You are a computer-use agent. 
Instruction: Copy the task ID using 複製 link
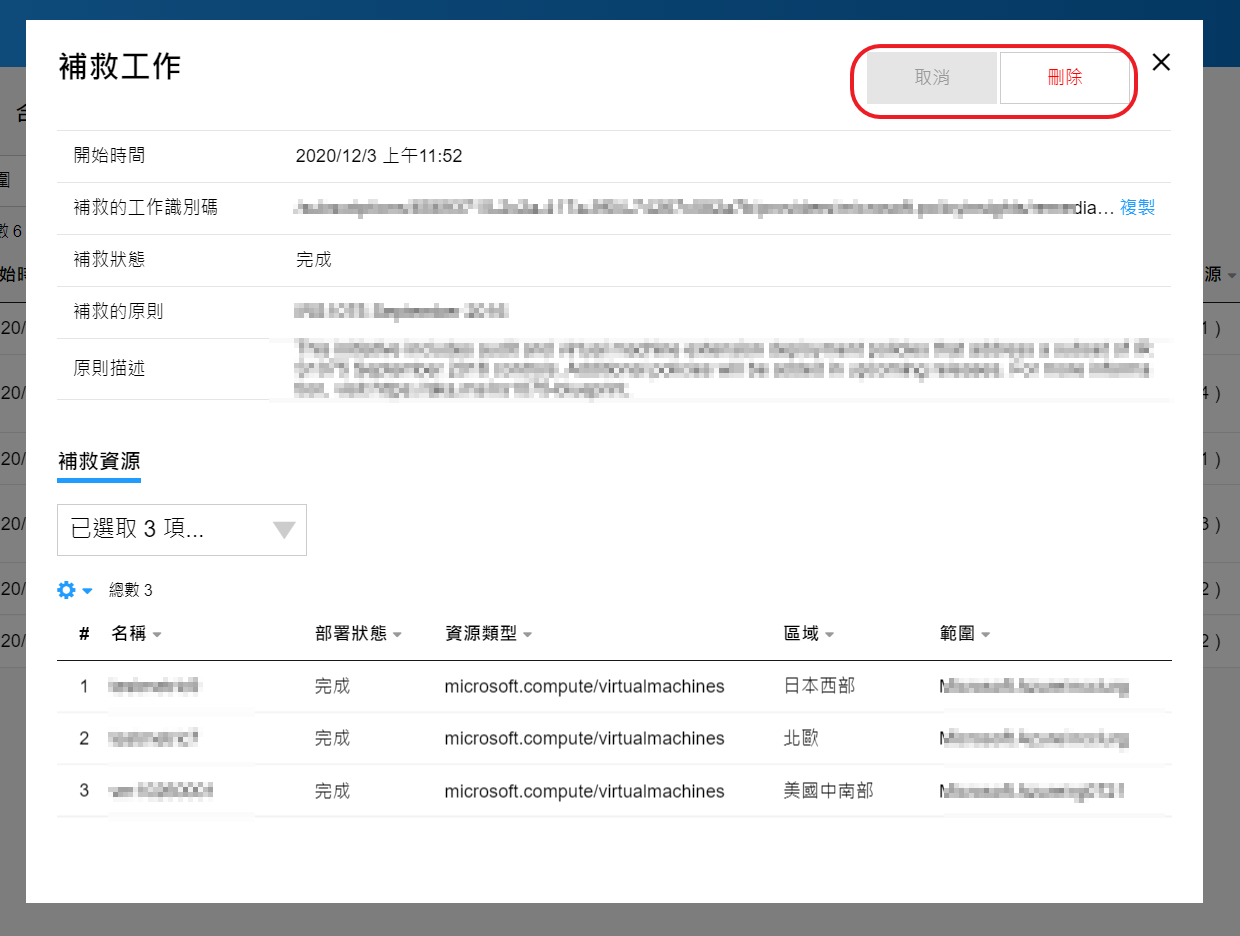(1137, 207)
